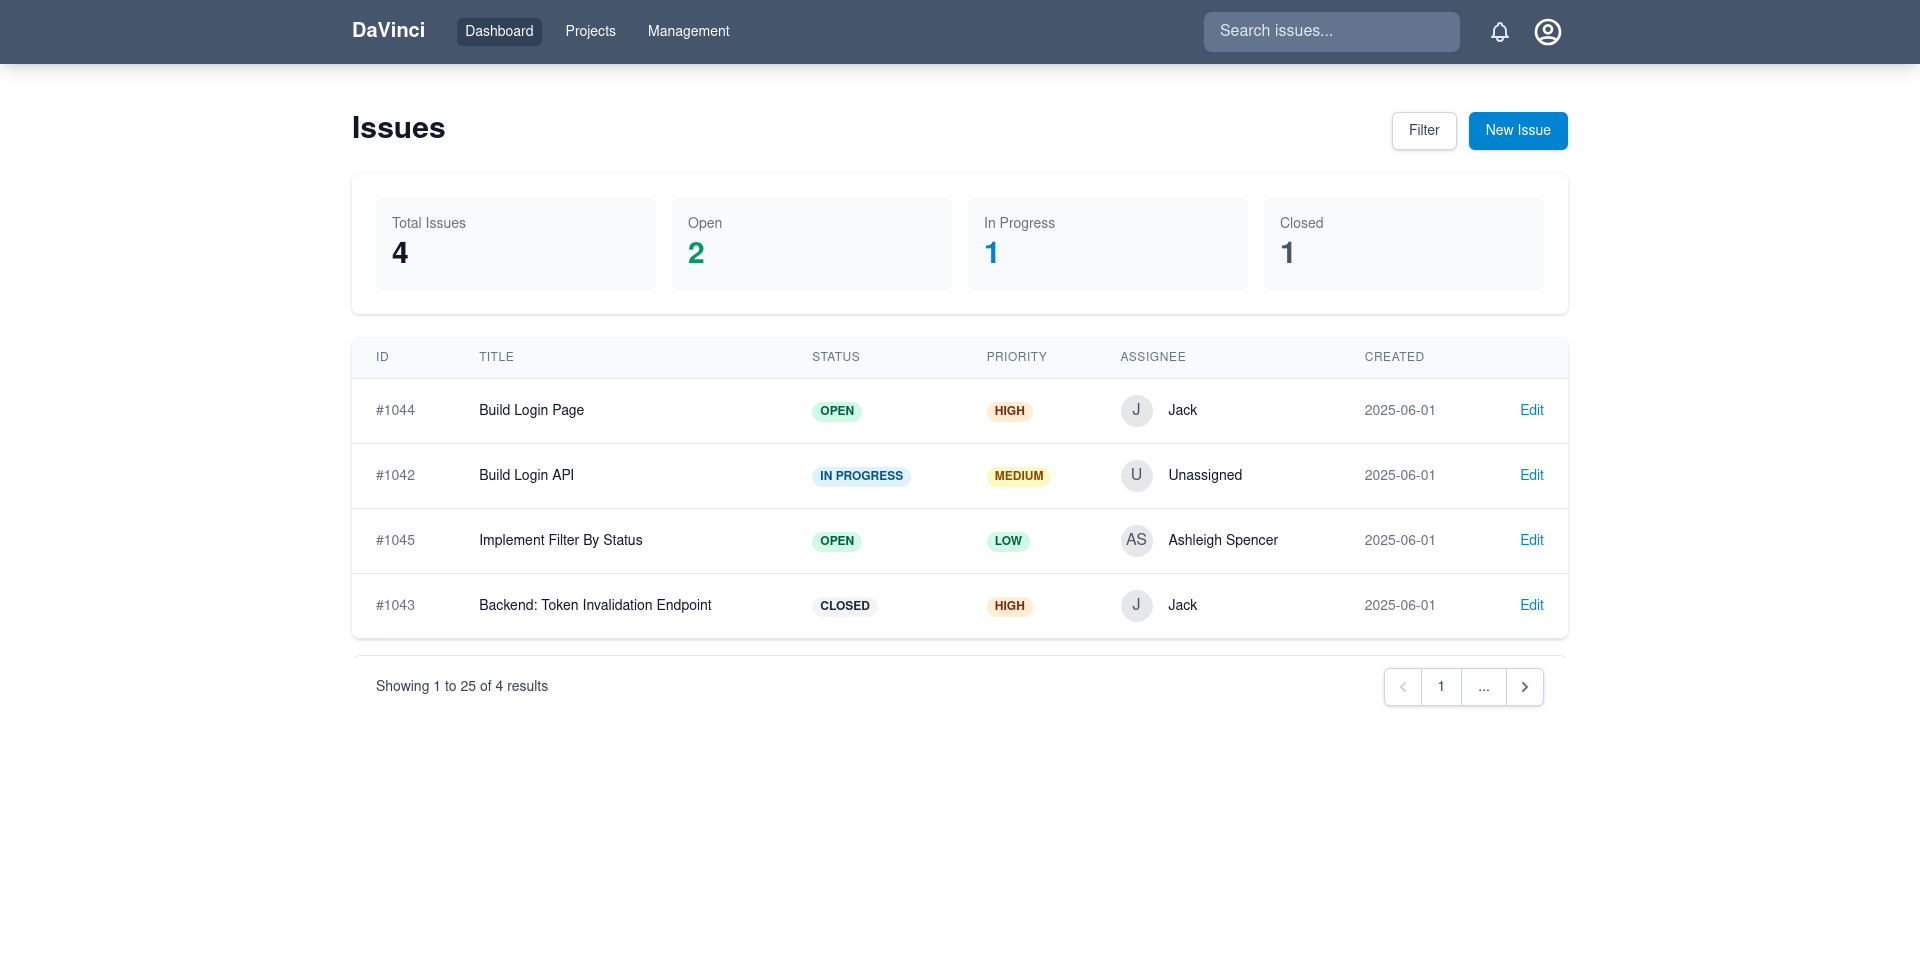Click the pagination ellipsis button
The image size is (1920, 978).
pos(1484,687)
